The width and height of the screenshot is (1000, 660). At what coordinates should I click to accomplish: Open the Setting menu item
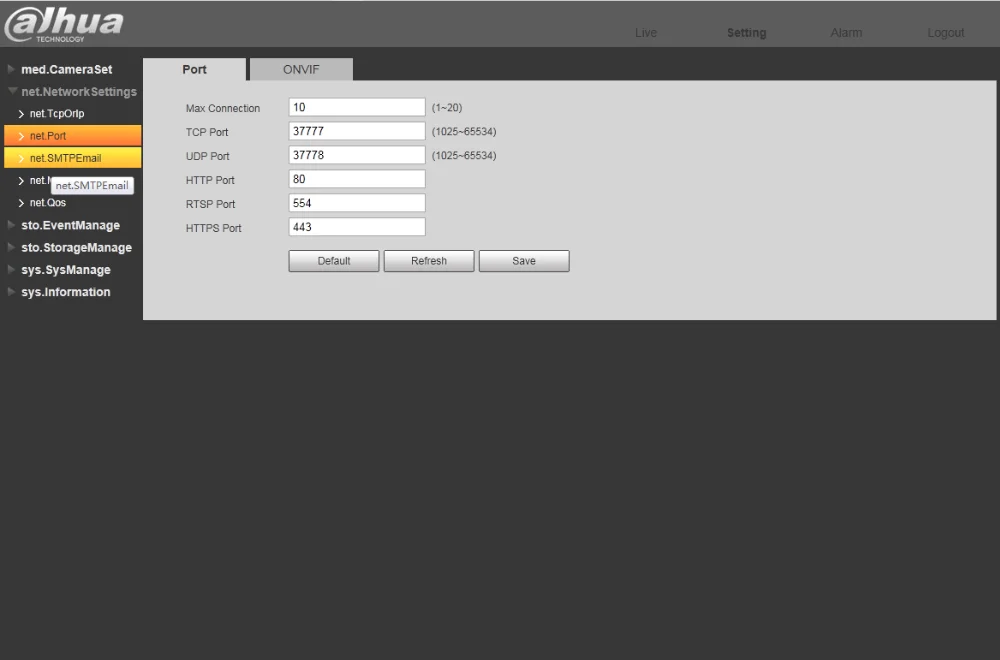click(x=746, y=33)
